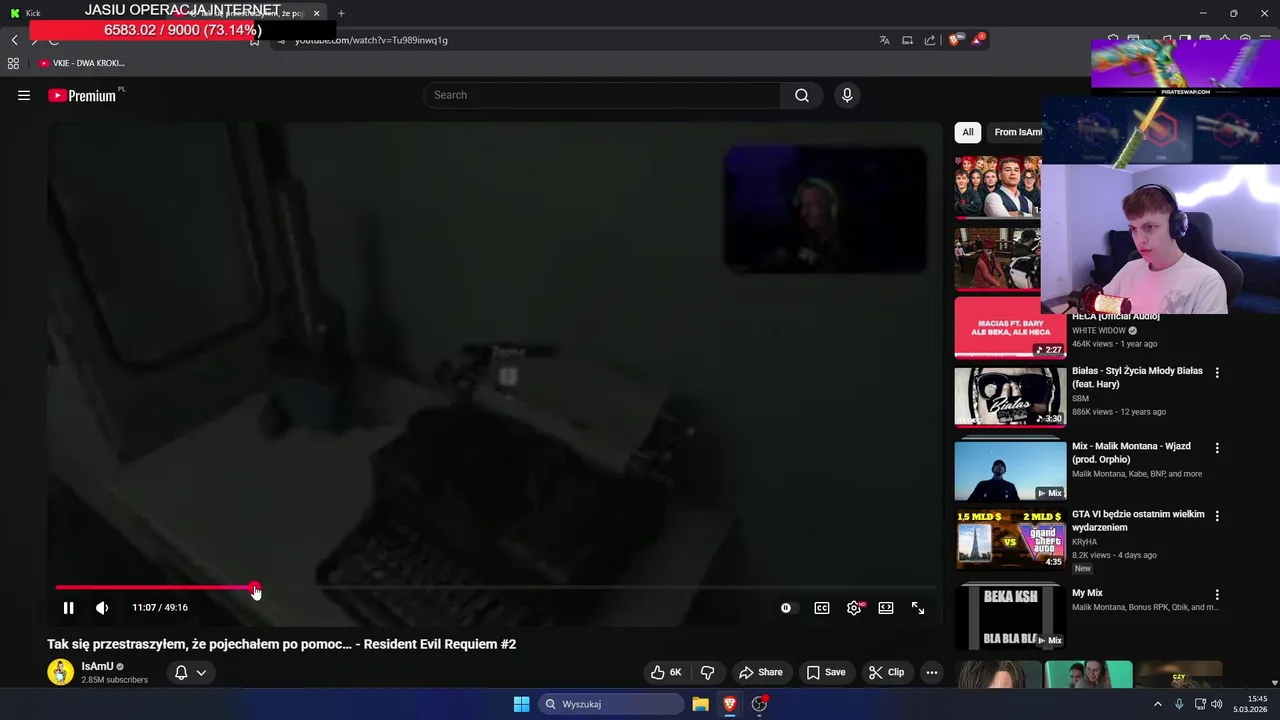
Task: Click the video title Resident Evil Requiem #2
Action: pyautogui.click(x=281, y=644)
